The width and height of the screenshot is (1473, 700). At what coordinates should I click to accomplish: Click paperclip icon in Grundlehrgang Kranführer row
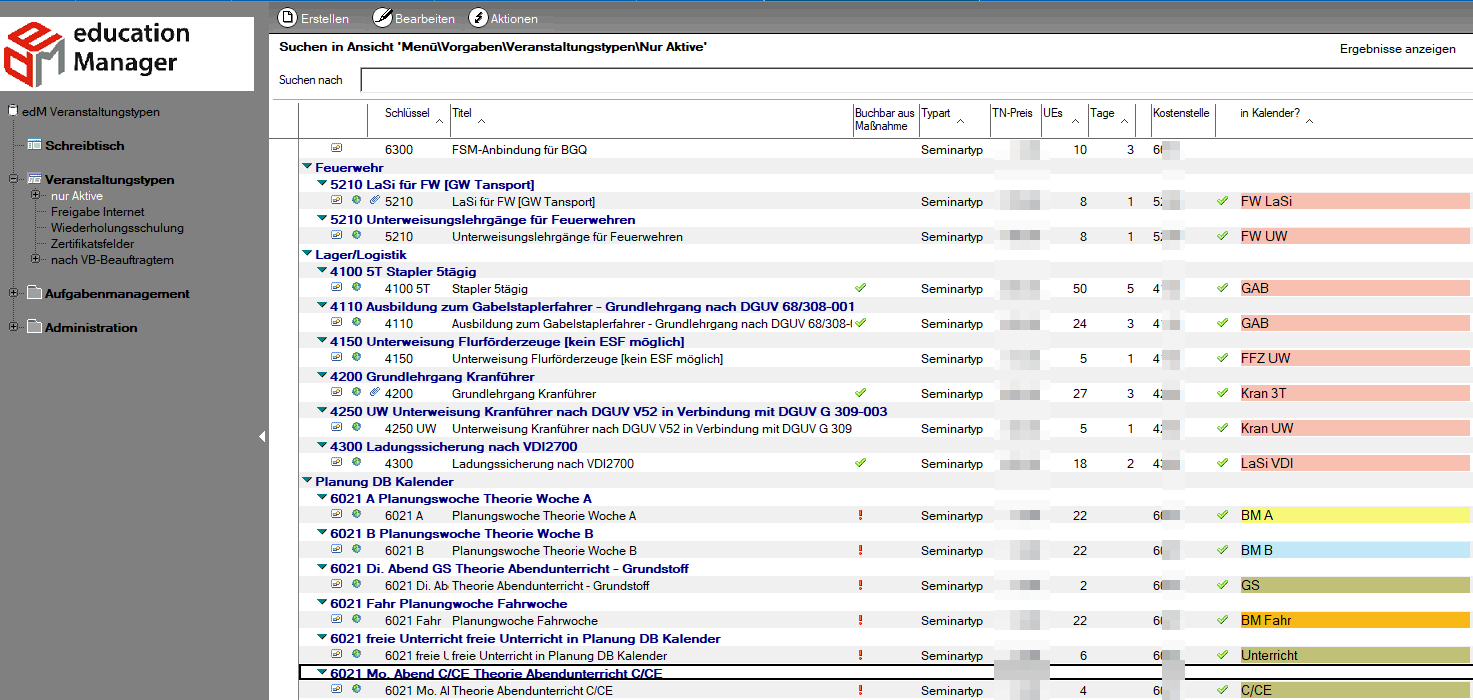click(375, 393)
